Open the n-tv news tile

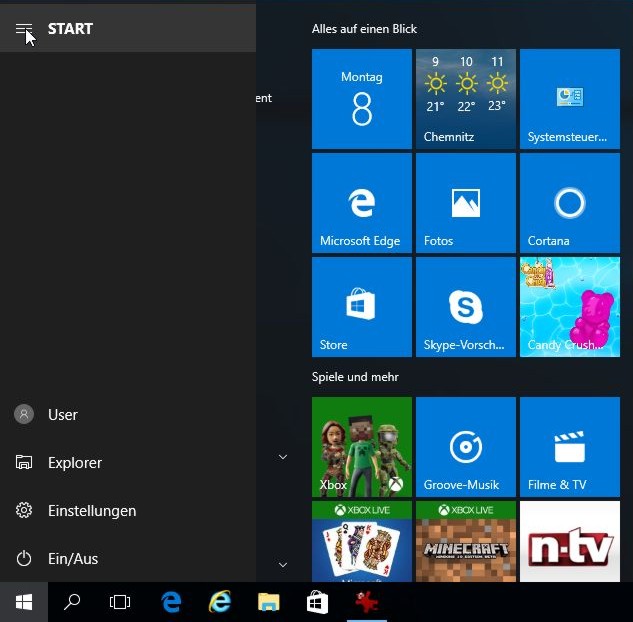(570, 541)
